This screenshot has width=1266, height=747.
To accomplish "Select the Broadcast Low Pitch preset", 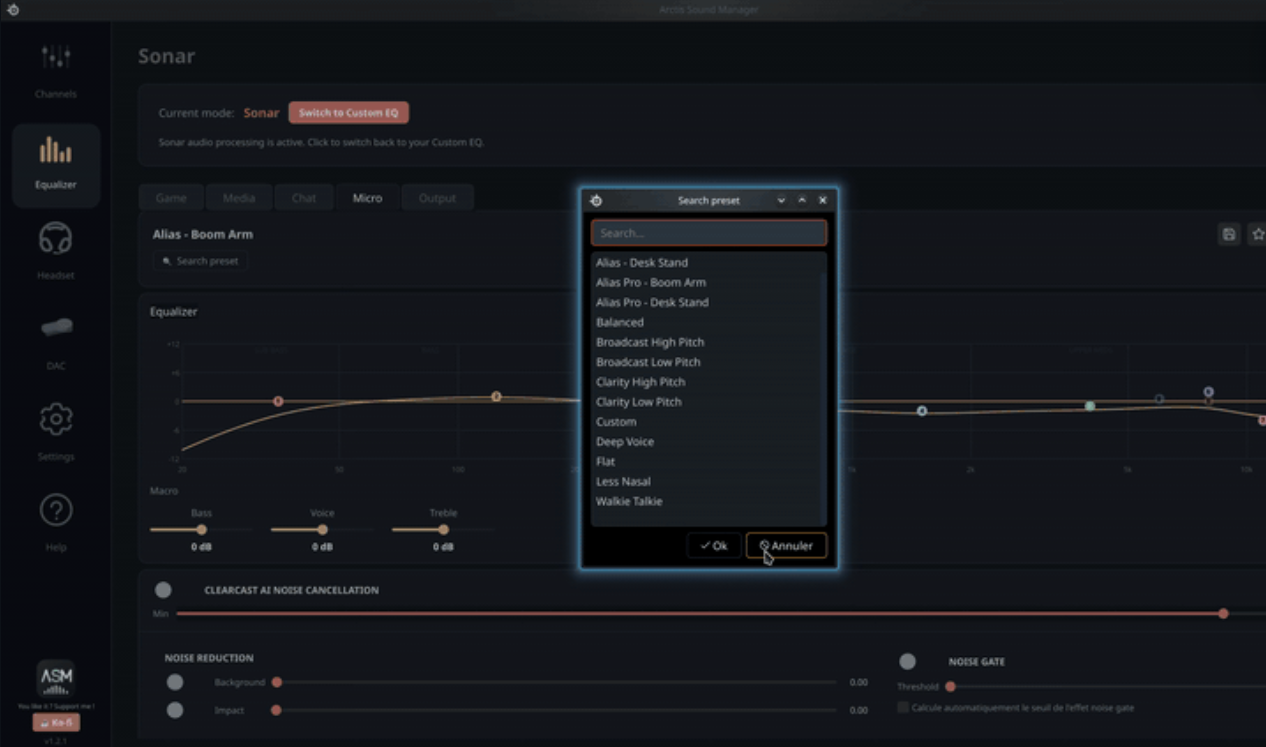I will click(708, 362).
